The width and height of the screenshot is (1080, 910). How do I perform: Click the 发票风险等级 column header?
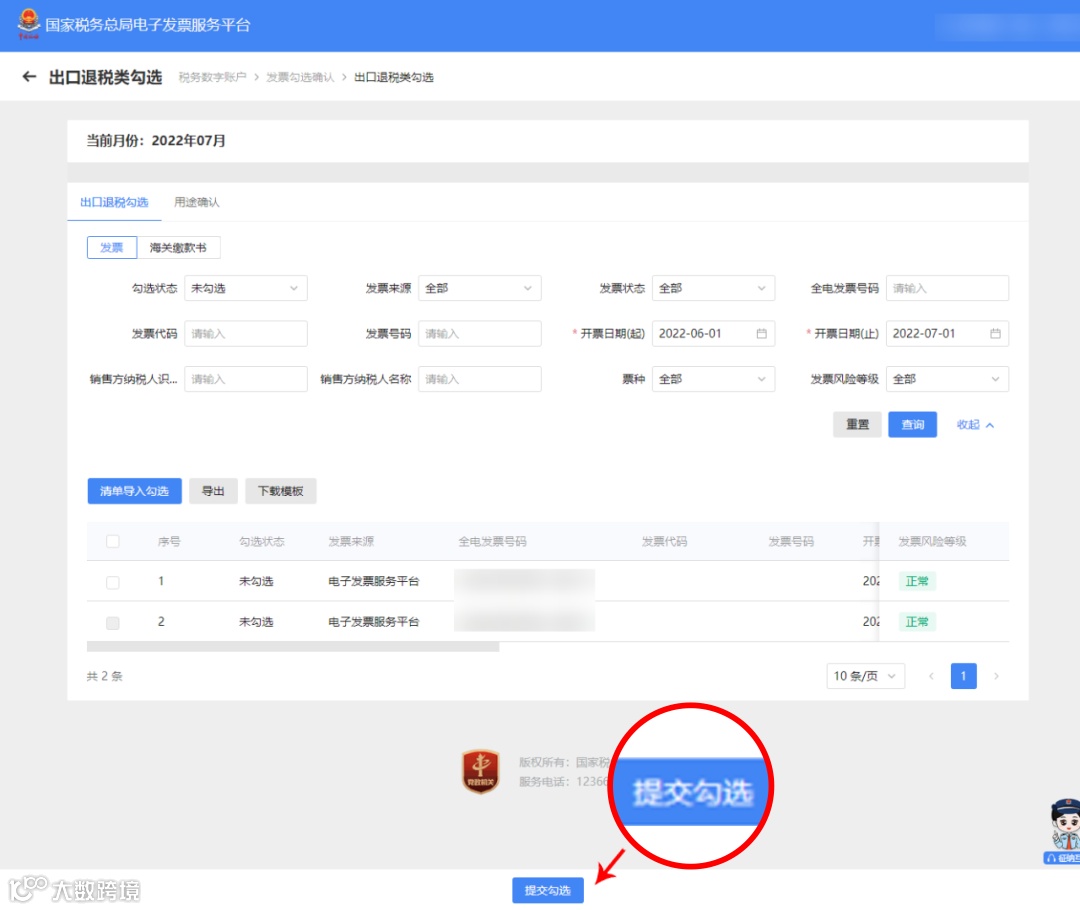coord(932,541)
